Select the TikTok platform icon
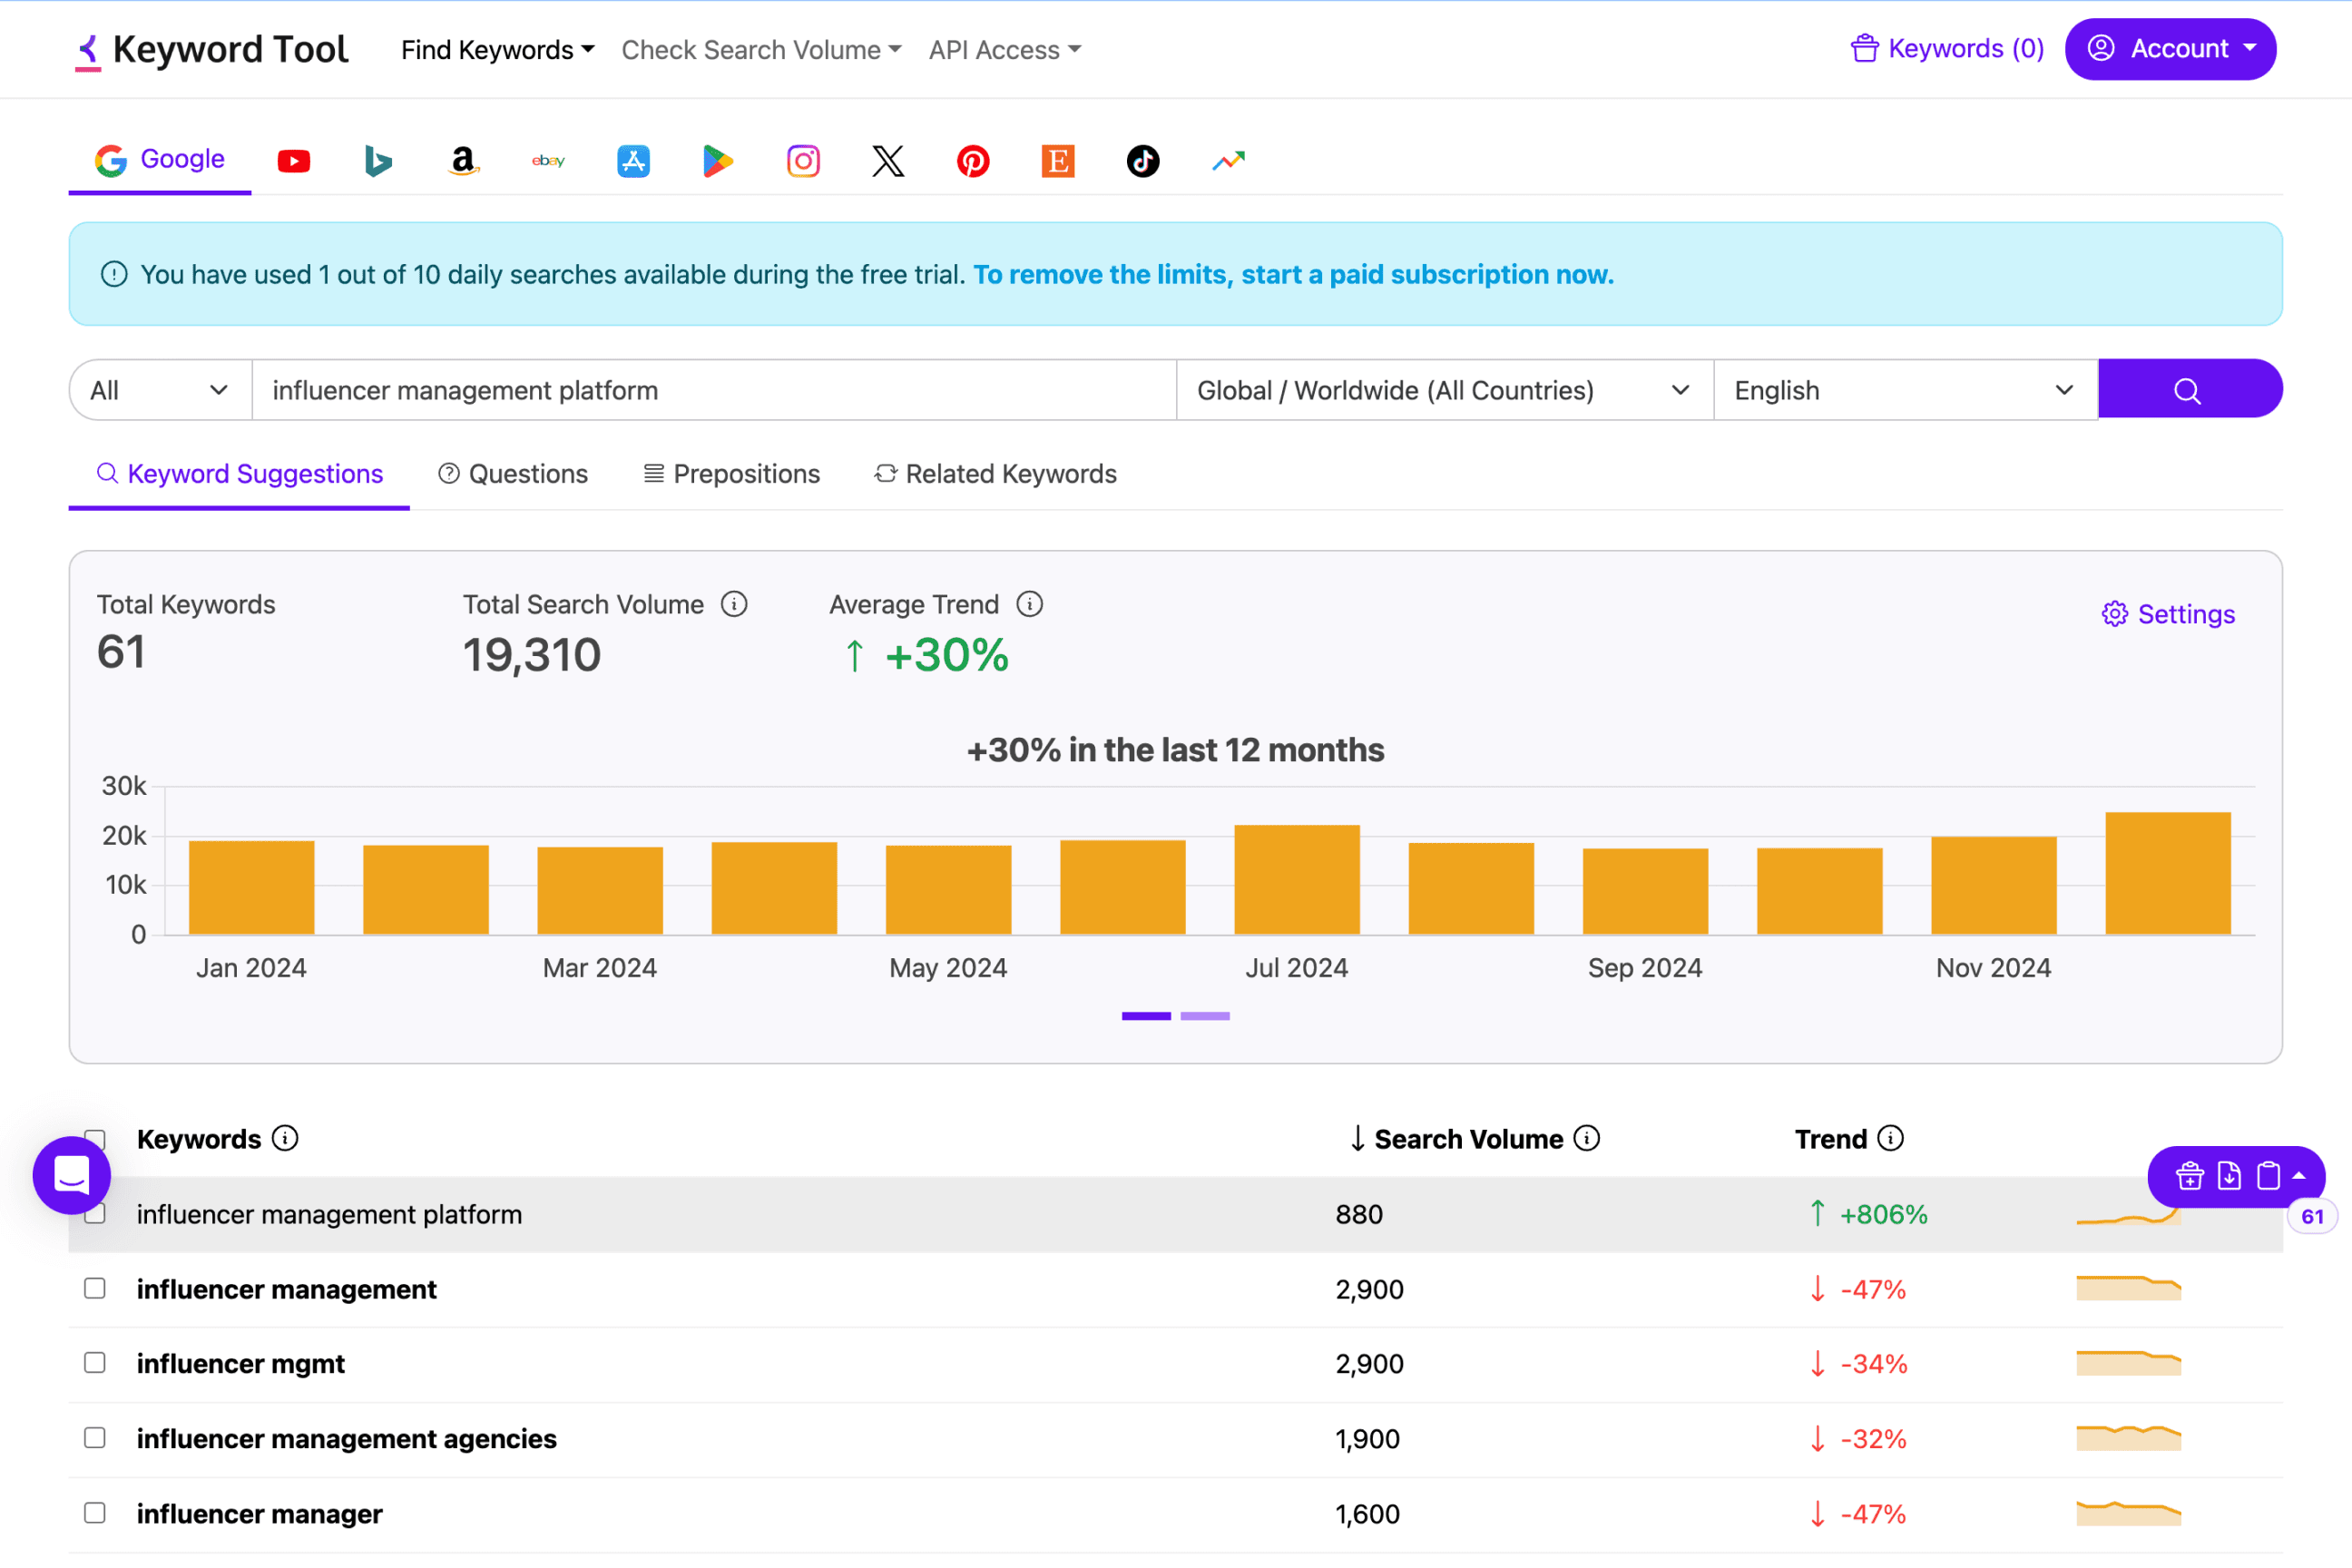The image size is (2352, 1568). pos(1143,161)
